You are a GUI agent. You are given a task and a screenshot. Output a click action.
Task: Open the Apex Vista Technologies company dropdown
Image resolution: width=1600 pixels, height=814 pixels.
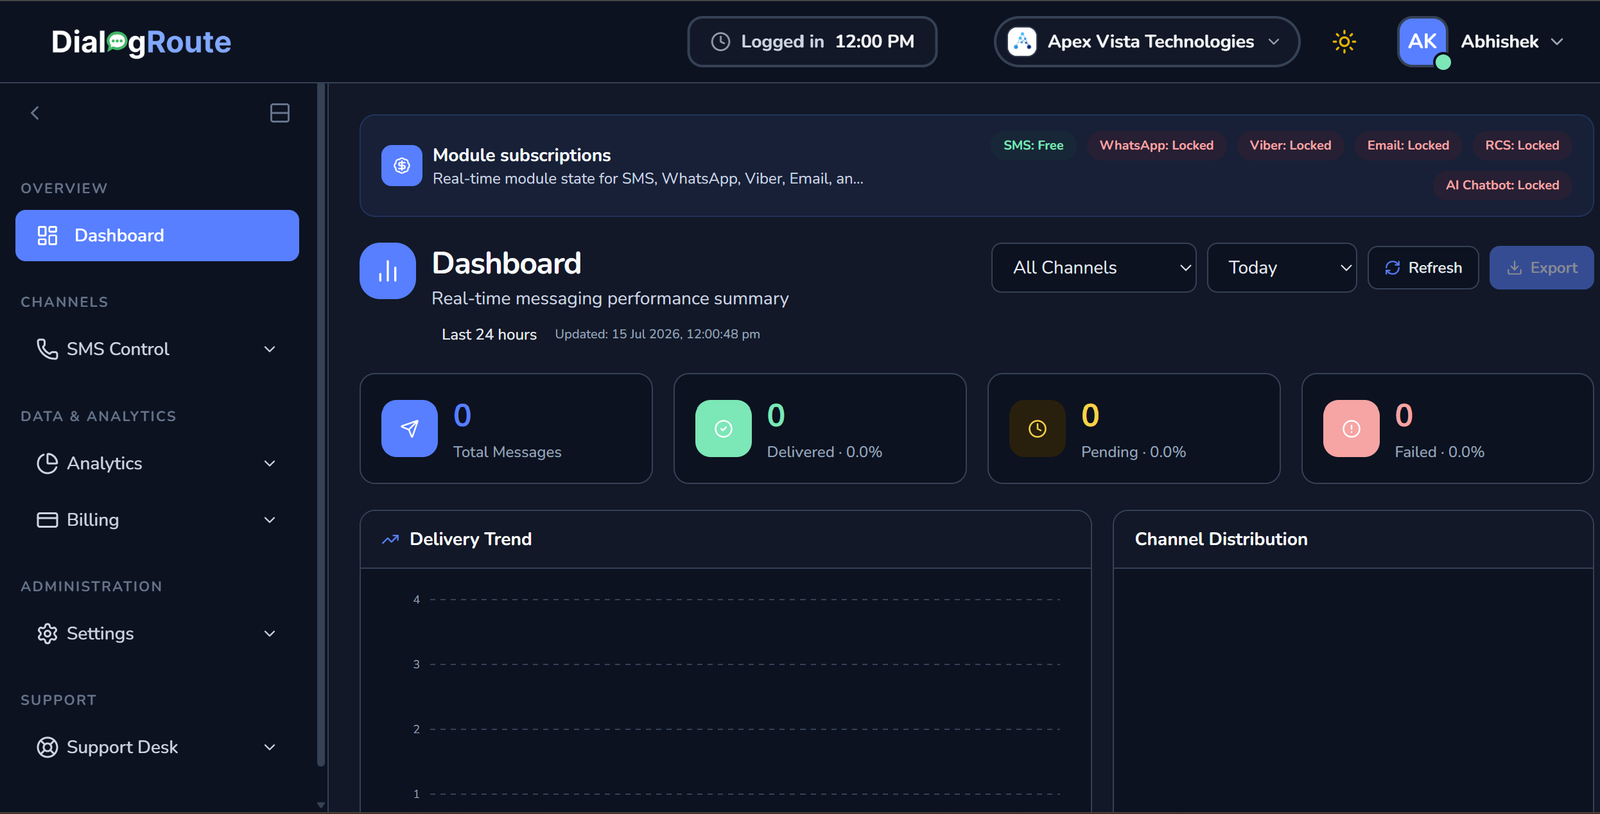(x=1147, y=42)
